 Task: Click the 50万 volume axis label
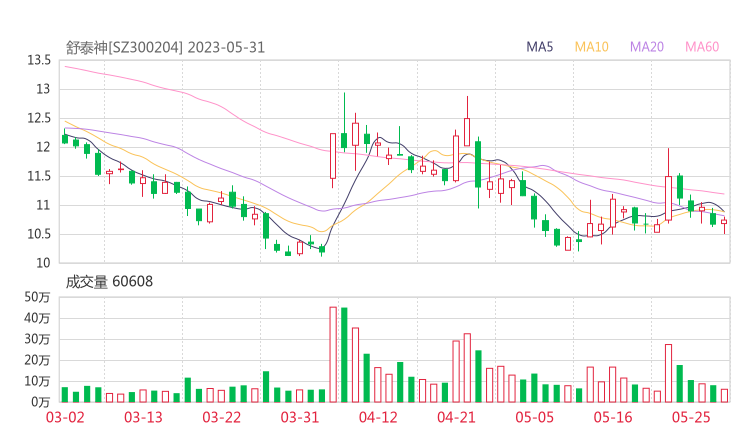click(x=37, y=297)
